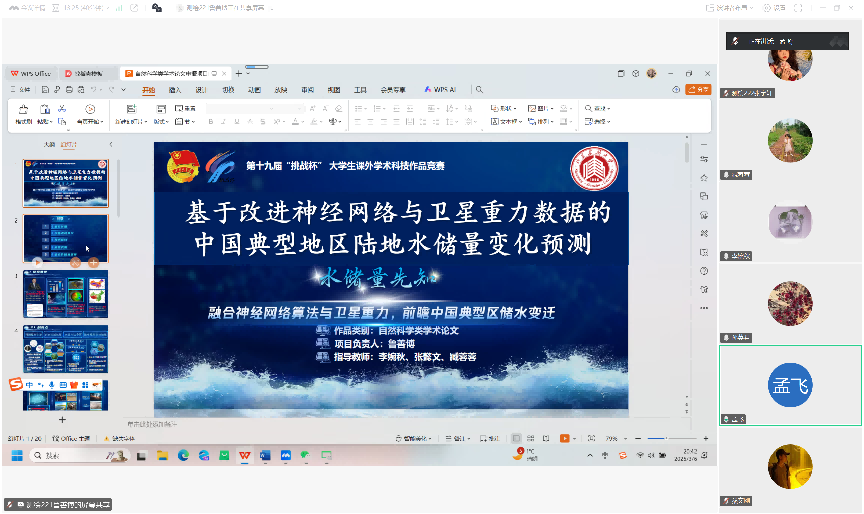864x514 pixels.
Task: Open the Word app on the taskbar
Action: coord(265,456)
